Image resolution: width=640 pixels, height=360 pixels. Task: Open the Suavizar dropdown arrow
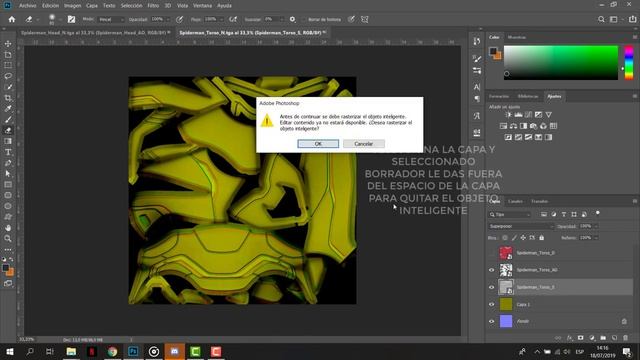click(281, 19)
